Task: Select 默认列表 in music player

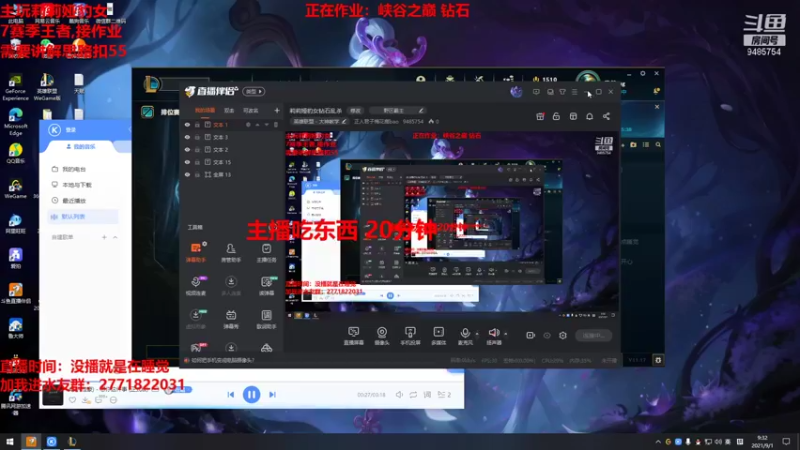Action: click(84, 216)
